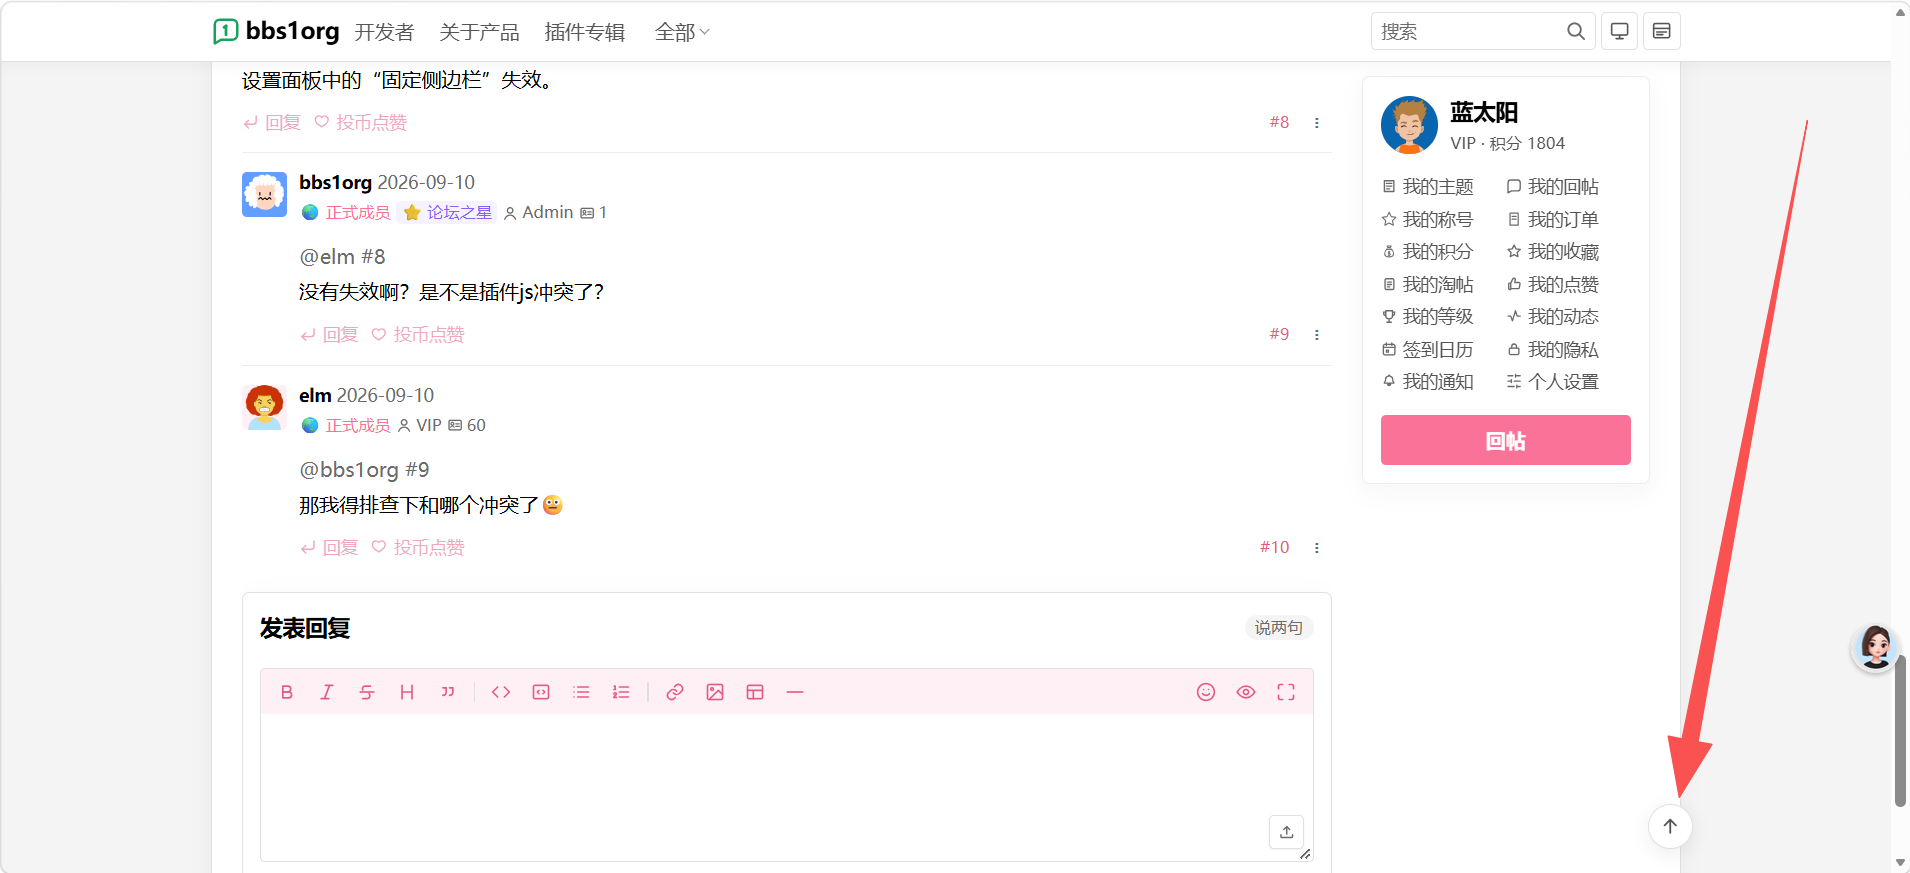Click 投币点赞 under post #10

[418, 548]
